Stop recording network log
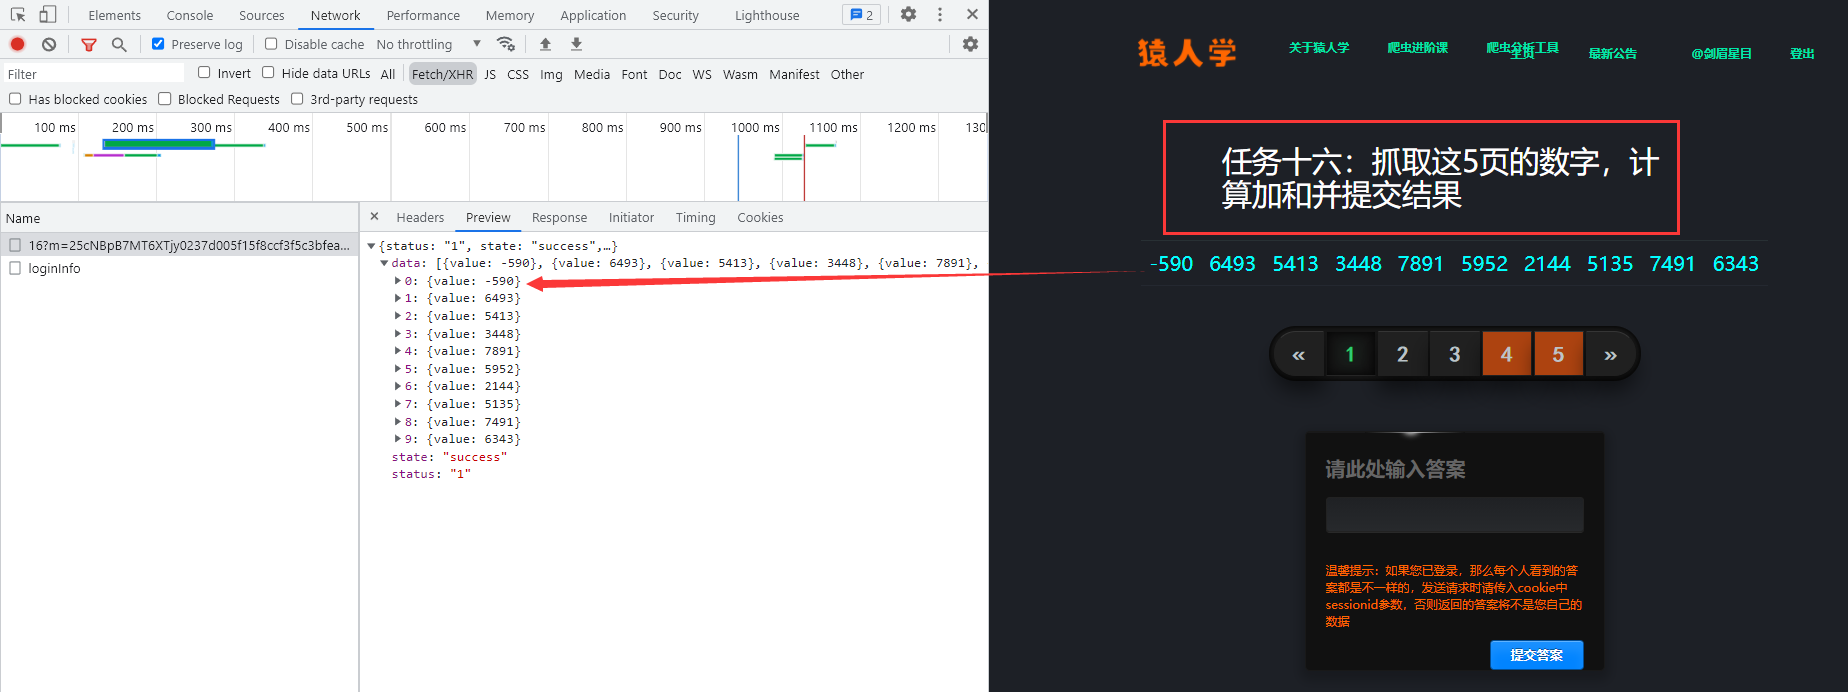This screenshot has height=692, width=1848. click(18, 44)
